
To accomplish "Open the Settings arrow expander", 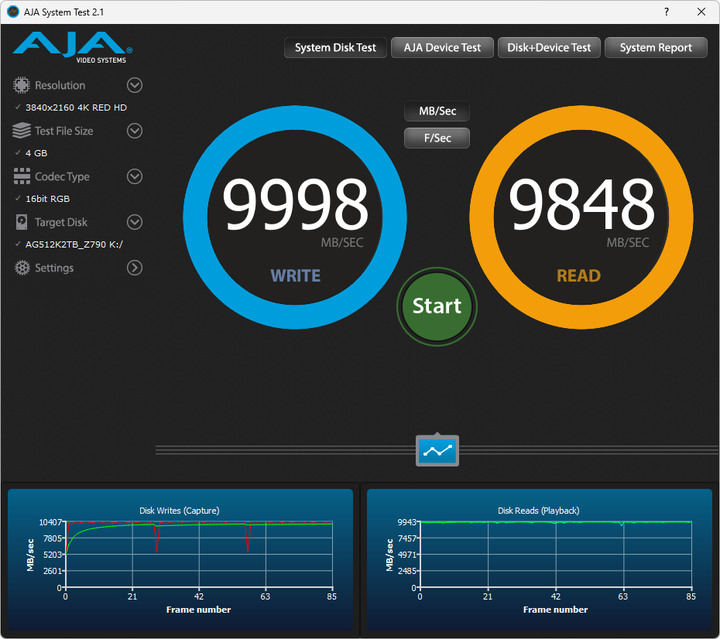I will pyautogui.click(x=135, y=268).
